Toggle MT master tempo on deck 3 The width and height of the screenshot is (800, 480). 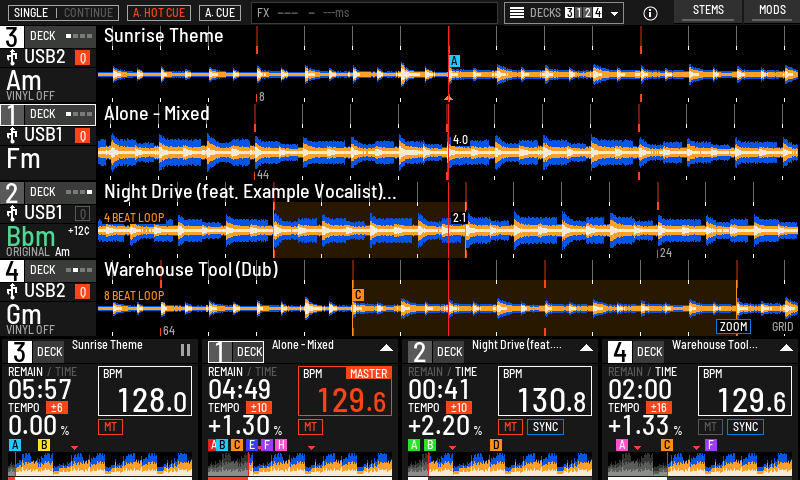[110, 427]
